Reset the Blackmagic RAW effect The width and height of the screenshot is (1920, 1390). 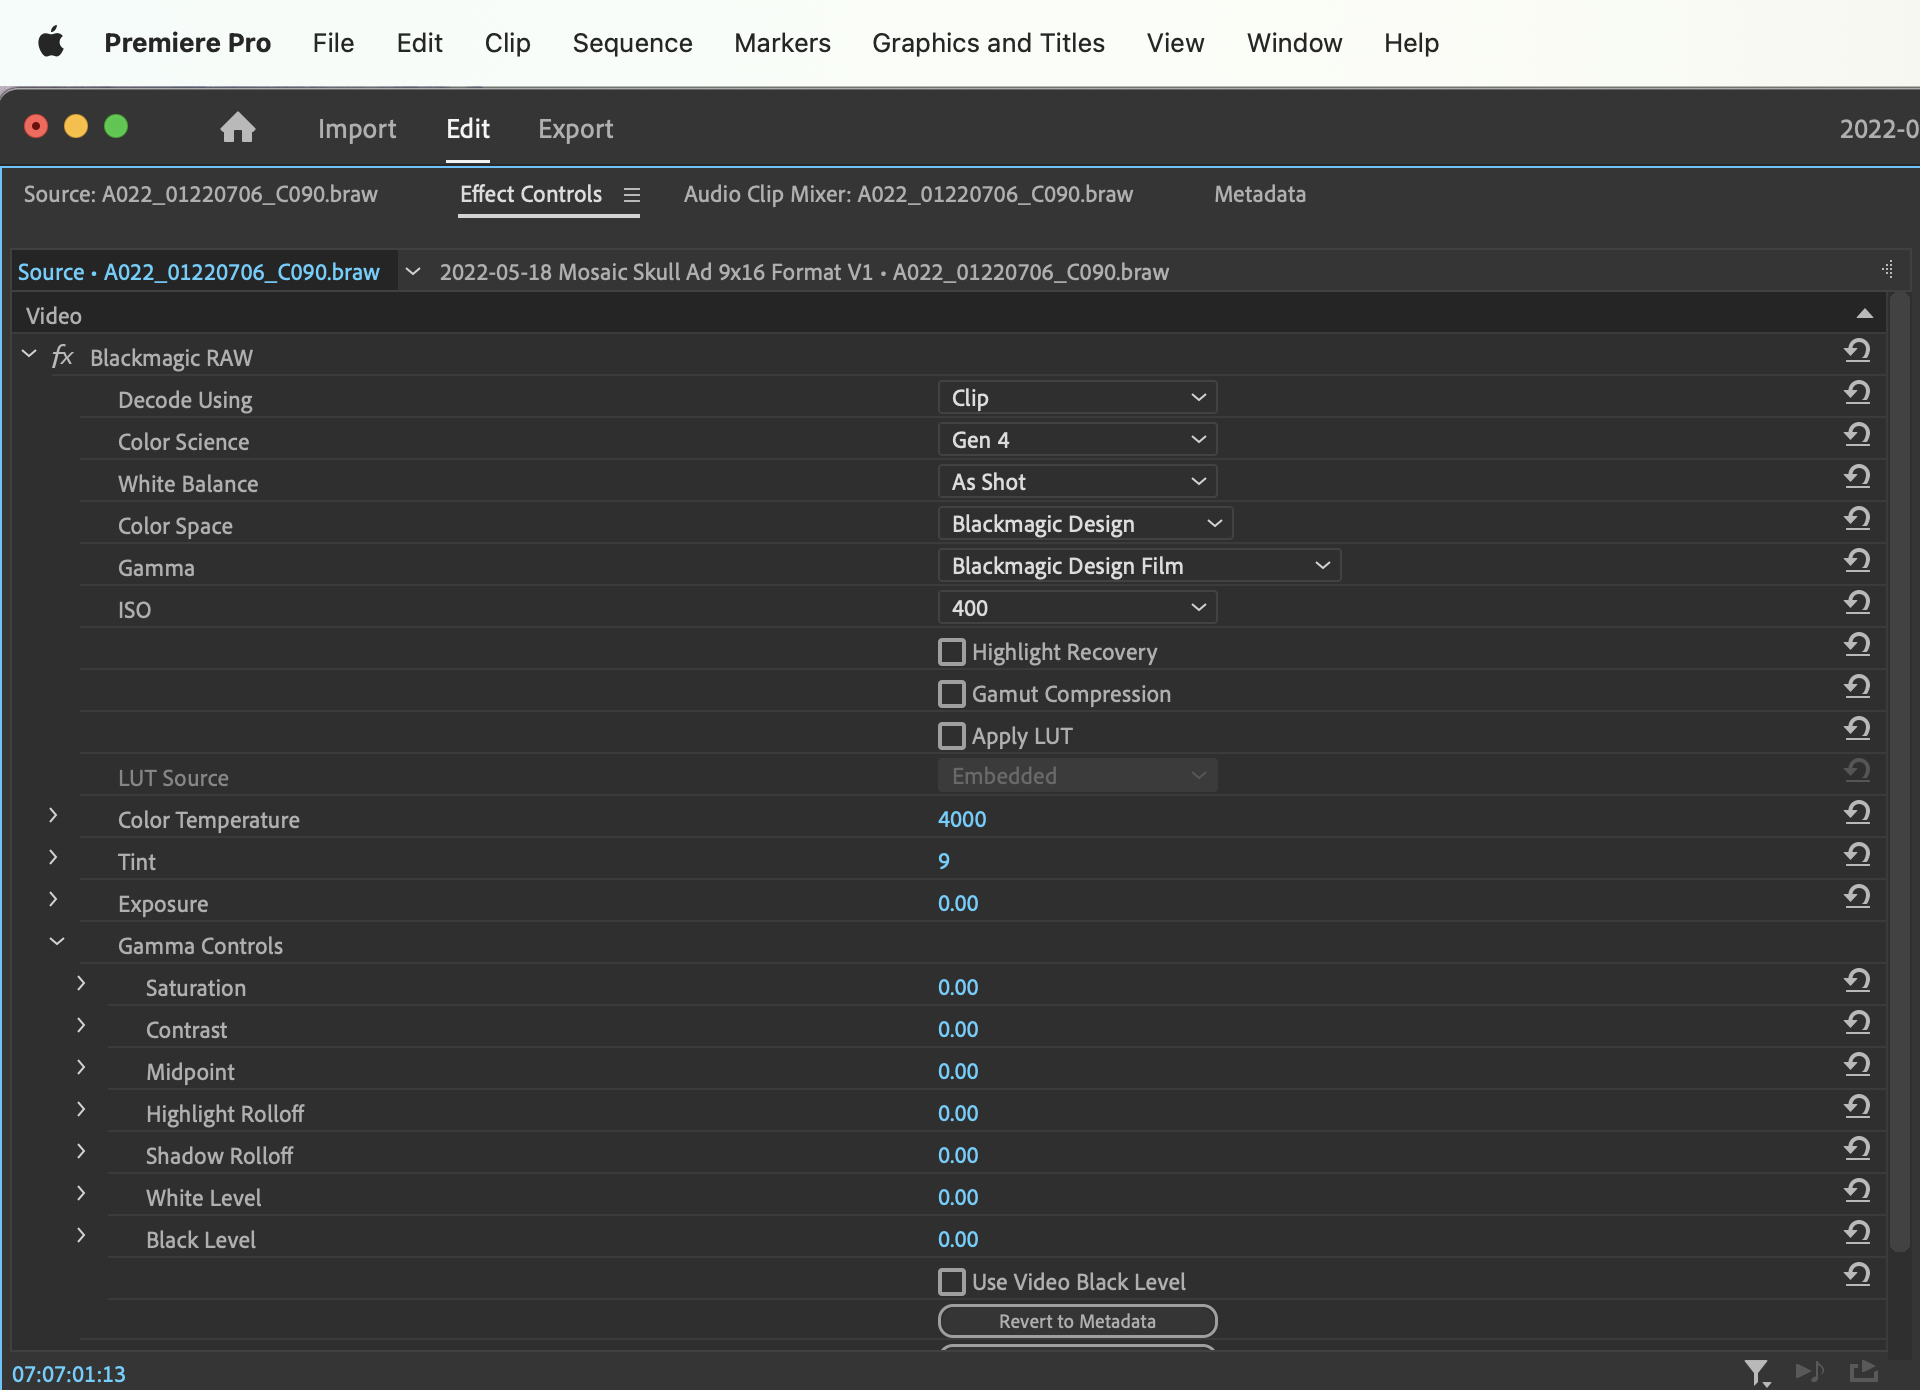(x=1858, y=350)
